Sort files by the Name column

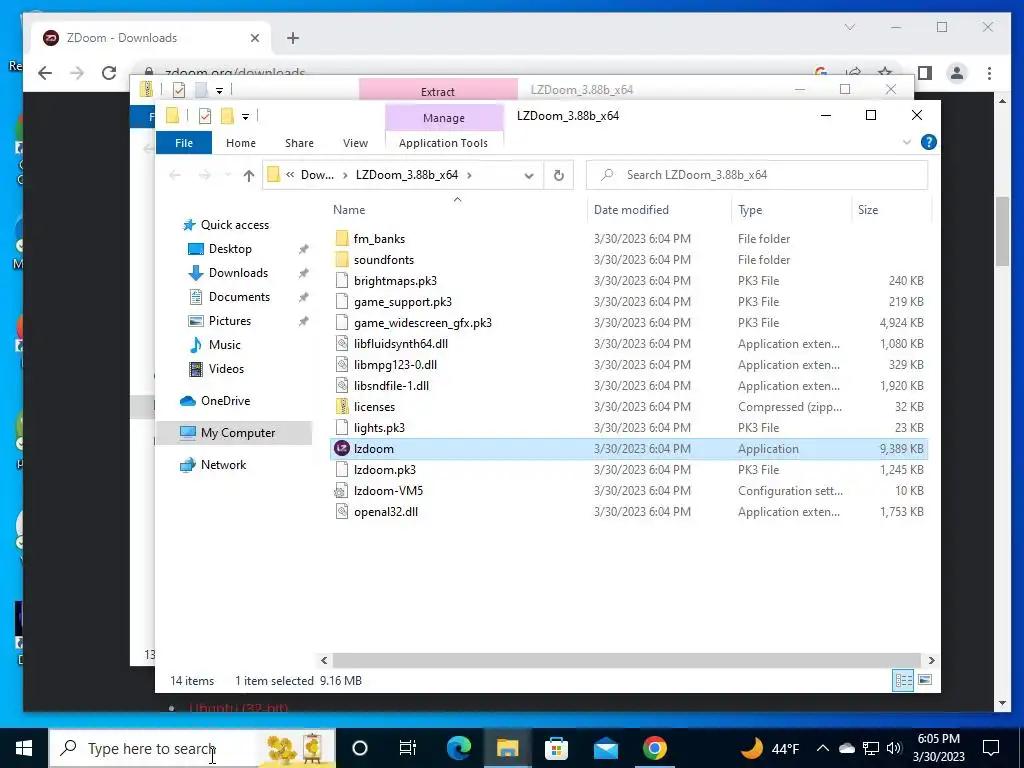click(457, 210)
